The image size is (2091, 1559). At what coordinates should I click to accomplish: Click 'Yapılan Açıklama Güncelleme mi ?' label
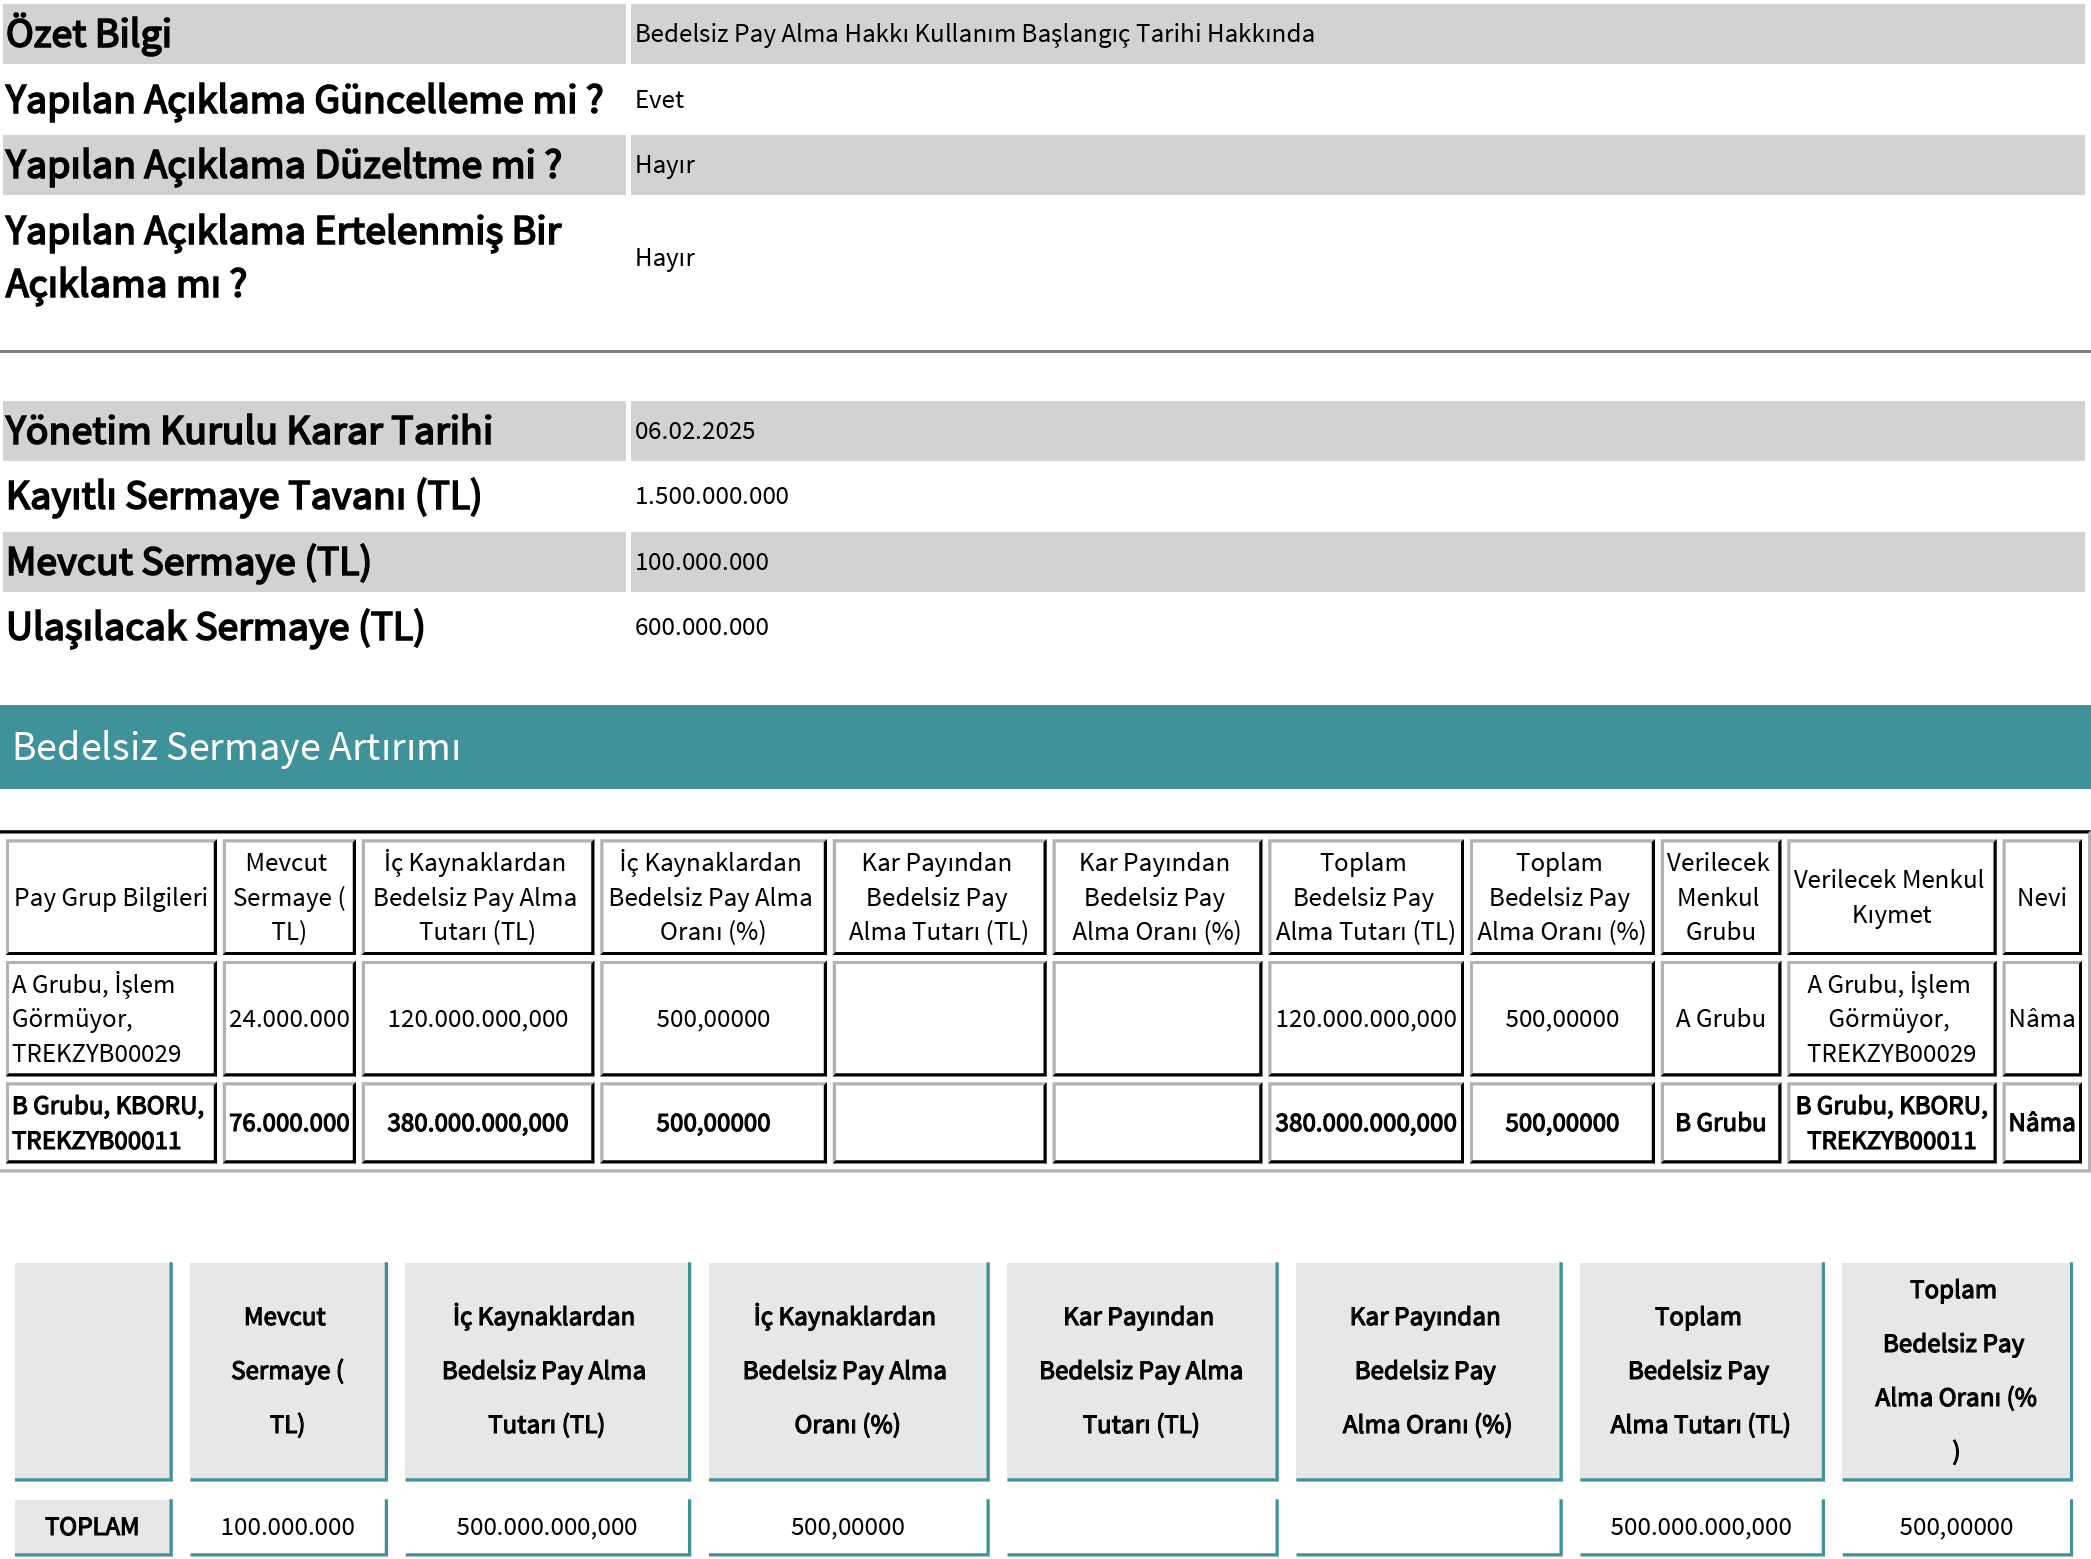pos(304,100)
